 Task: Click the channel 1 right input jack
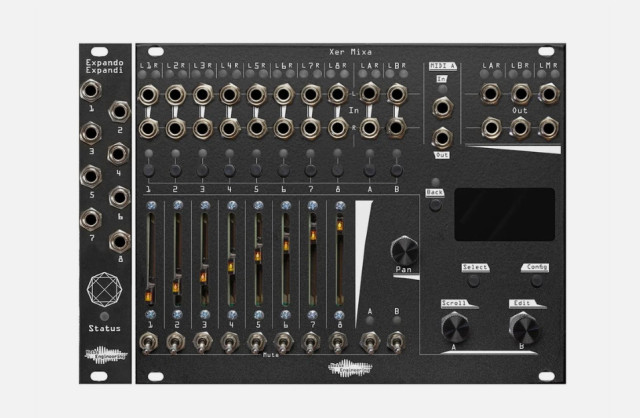[148, 128]
